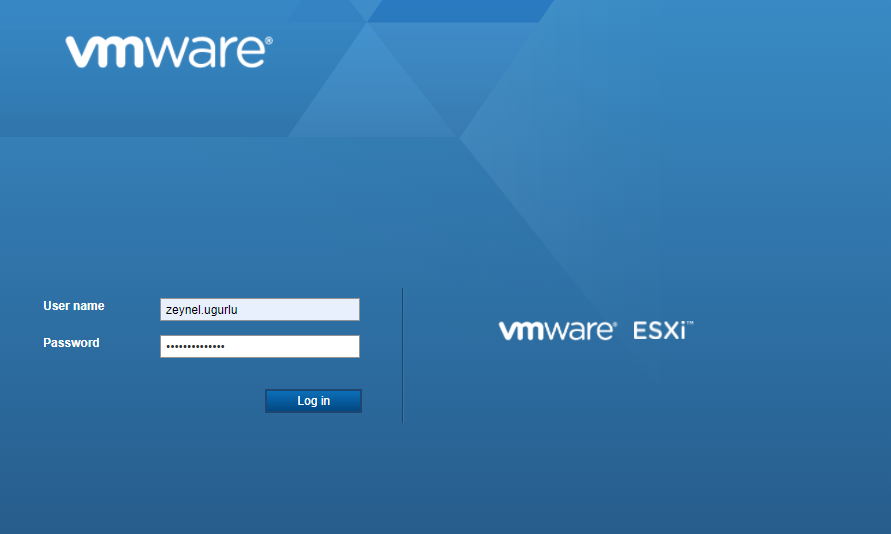Viewport: 891px width, 534px height.
Task: Click the VMware logo at top left
Action: (169, 52)
